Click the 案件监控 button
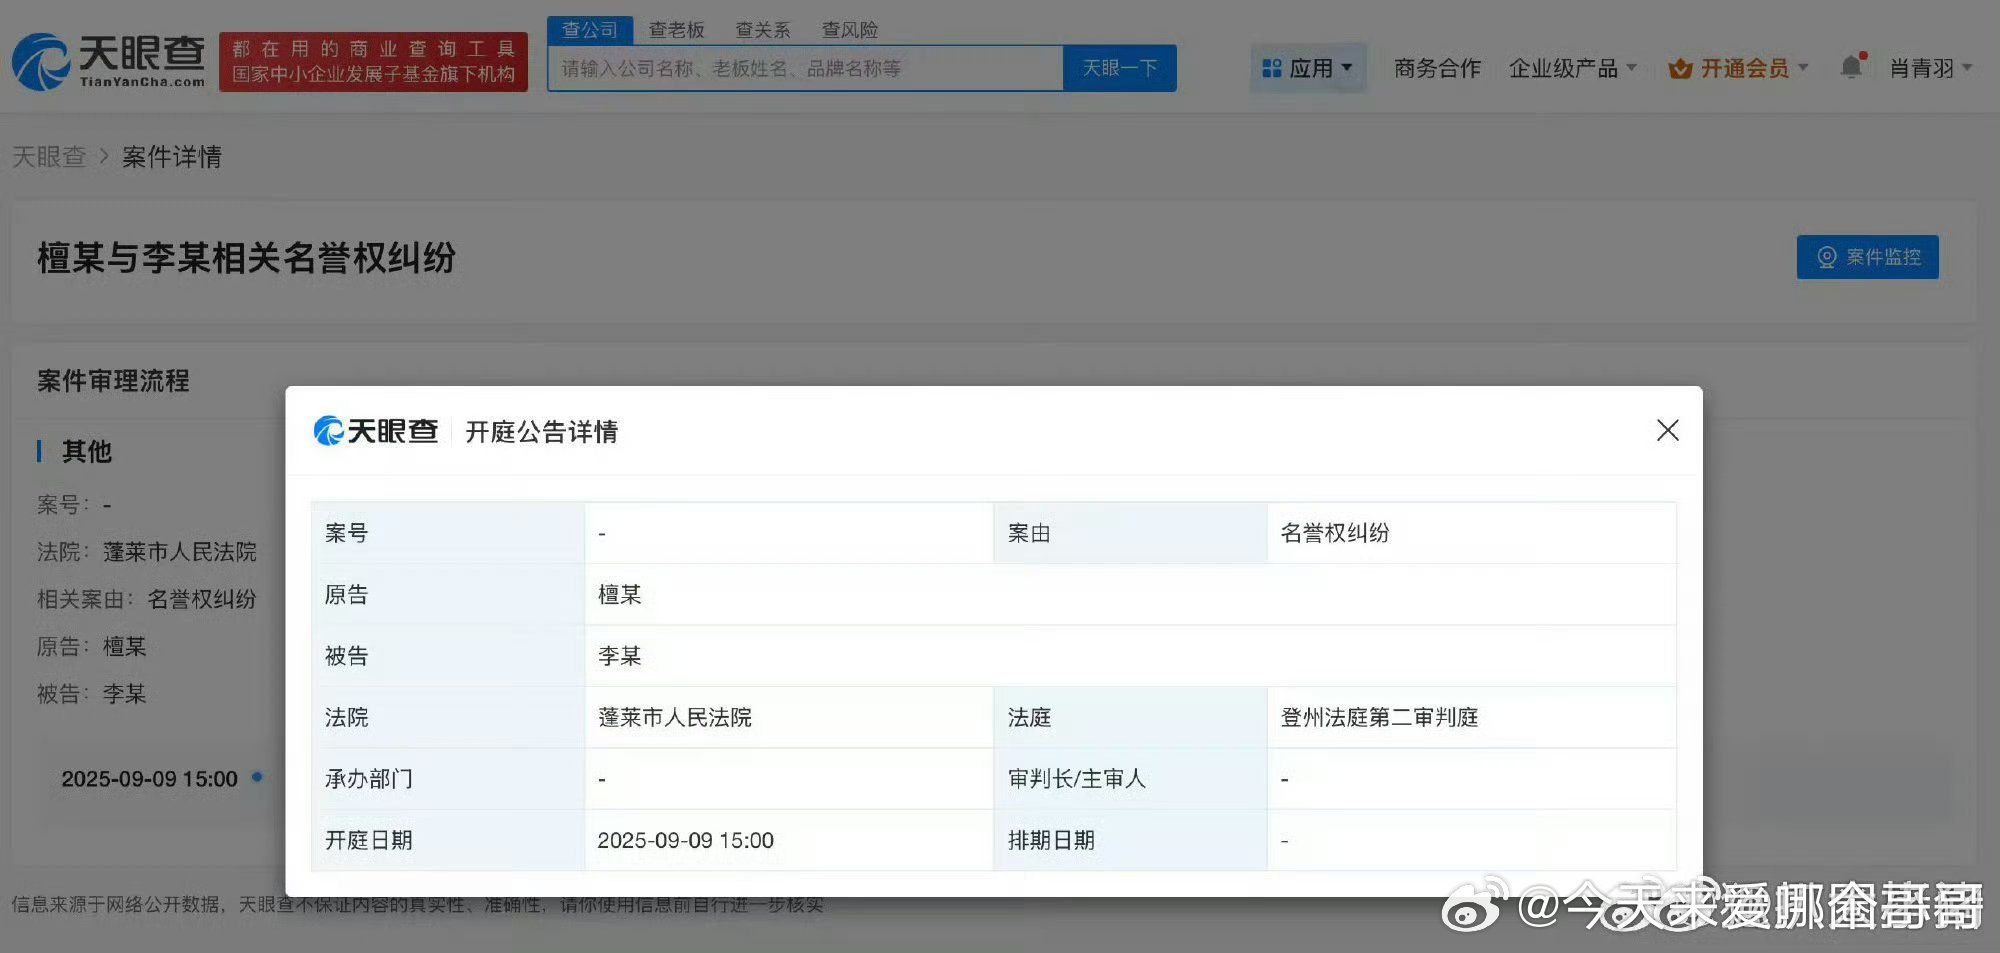The height and width of the screenshot is (953, 2000). click(1867, 257)
